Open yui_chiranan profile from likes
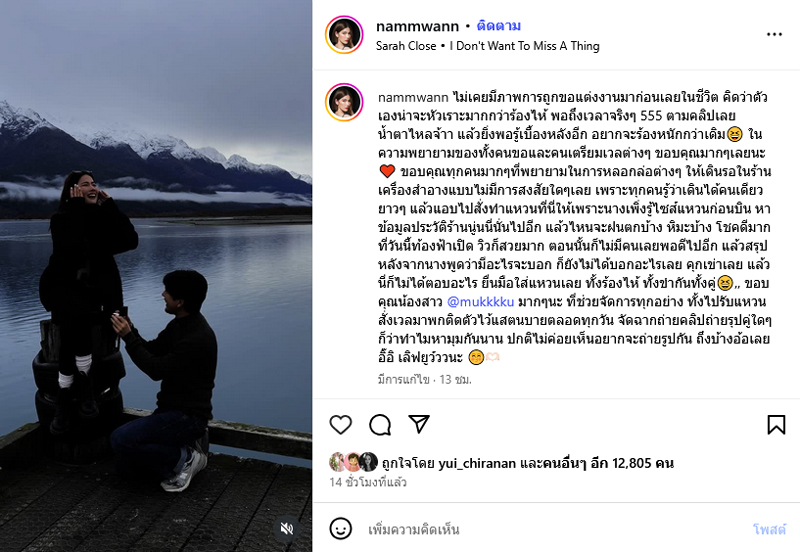Image resolution: width=800 pixels, height=552 pixels. tap(477, 463)
